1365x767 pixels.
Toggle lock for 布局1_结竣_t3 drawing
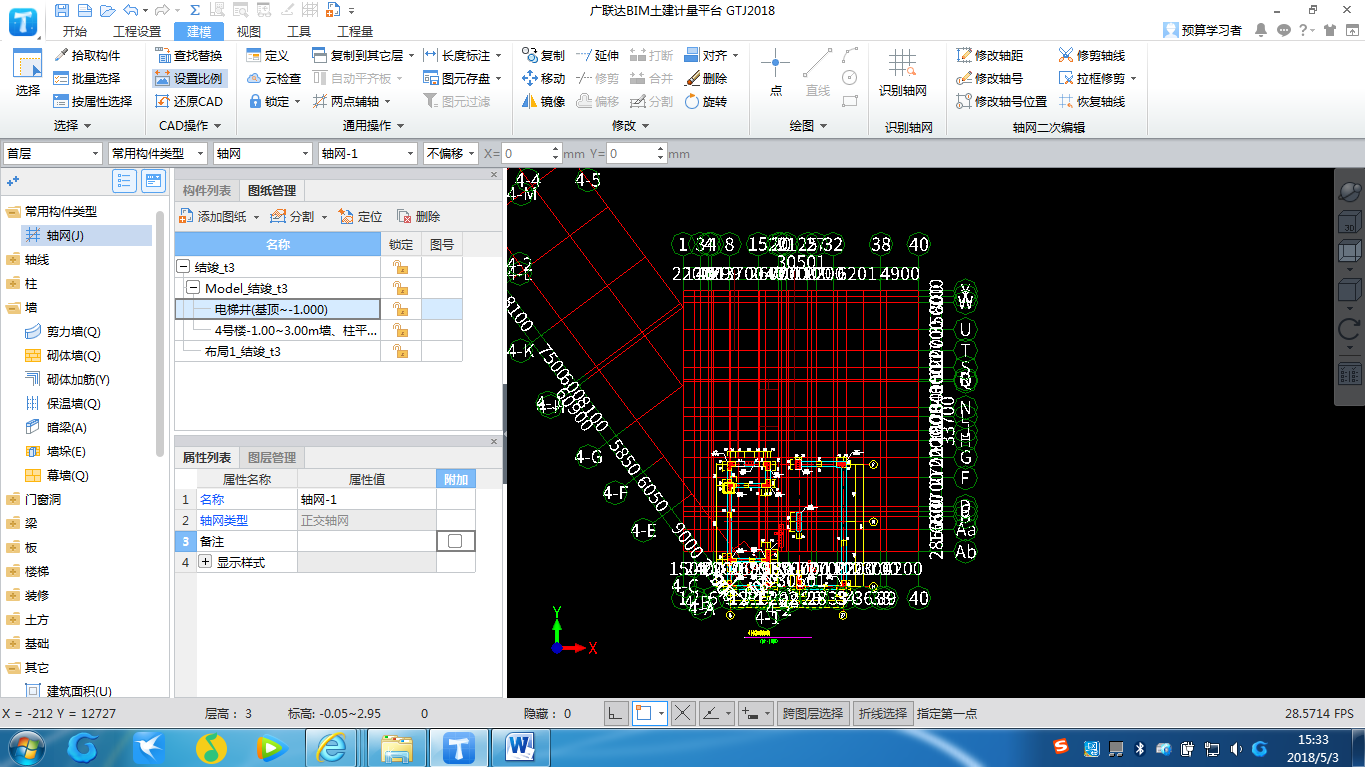400,351
